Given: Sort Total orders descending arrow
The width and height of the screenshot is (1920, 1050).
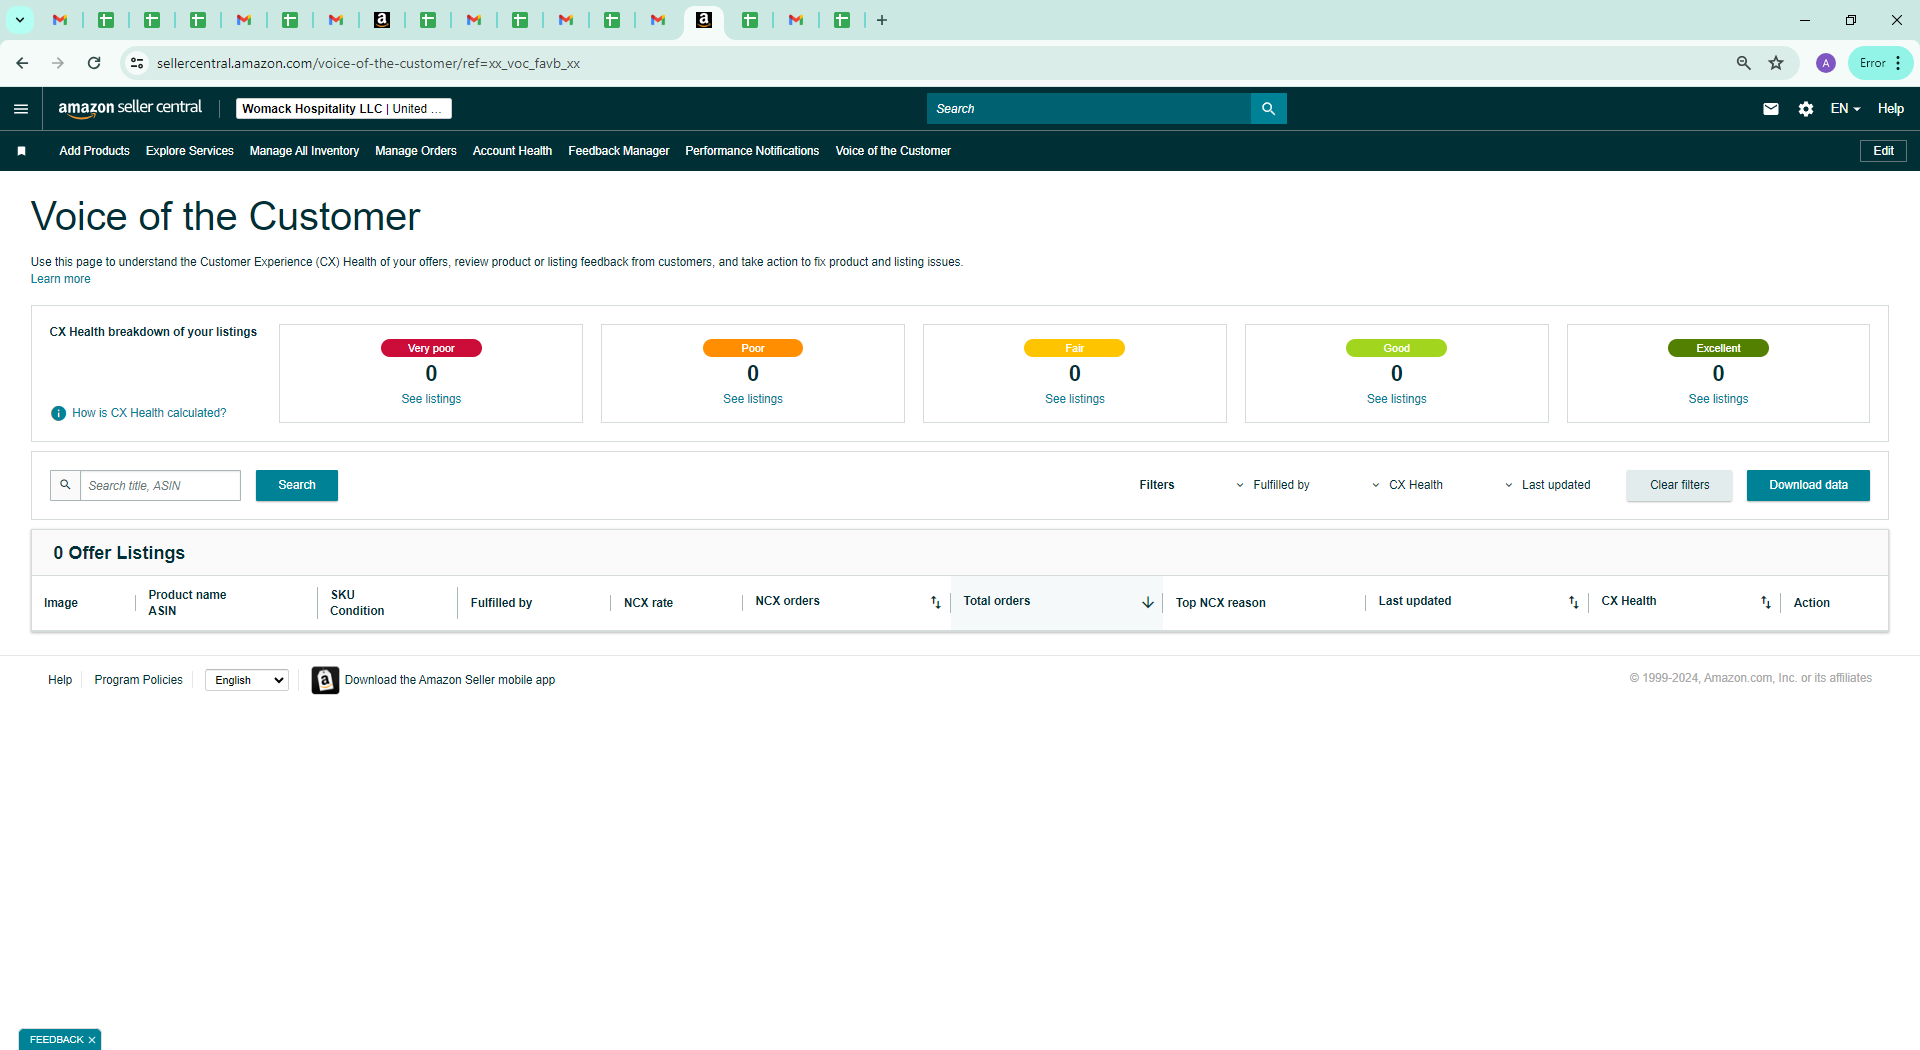Looking at the screenshot, I should (1147, 602).
